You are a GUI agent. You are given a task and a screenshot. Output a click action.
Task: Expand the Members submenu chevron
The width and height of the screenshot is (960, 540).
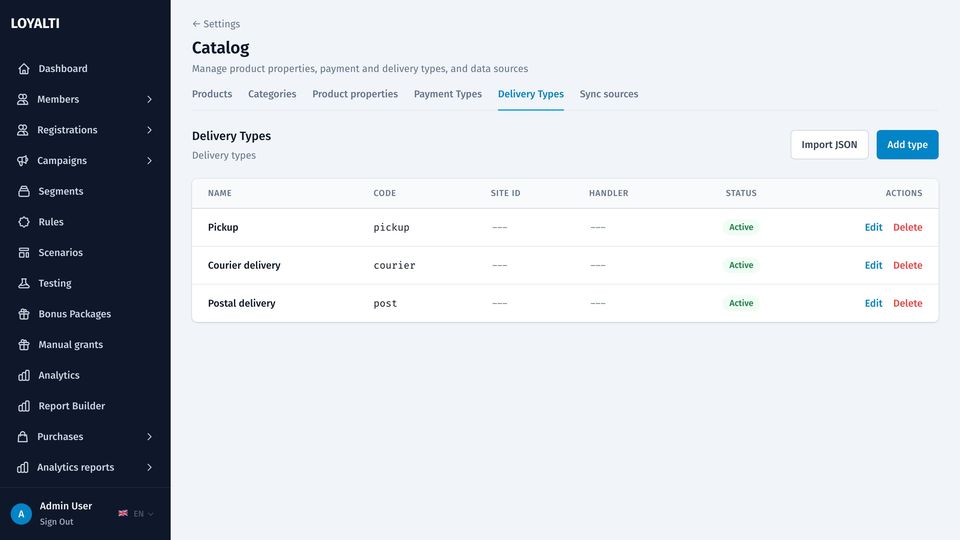149,99
